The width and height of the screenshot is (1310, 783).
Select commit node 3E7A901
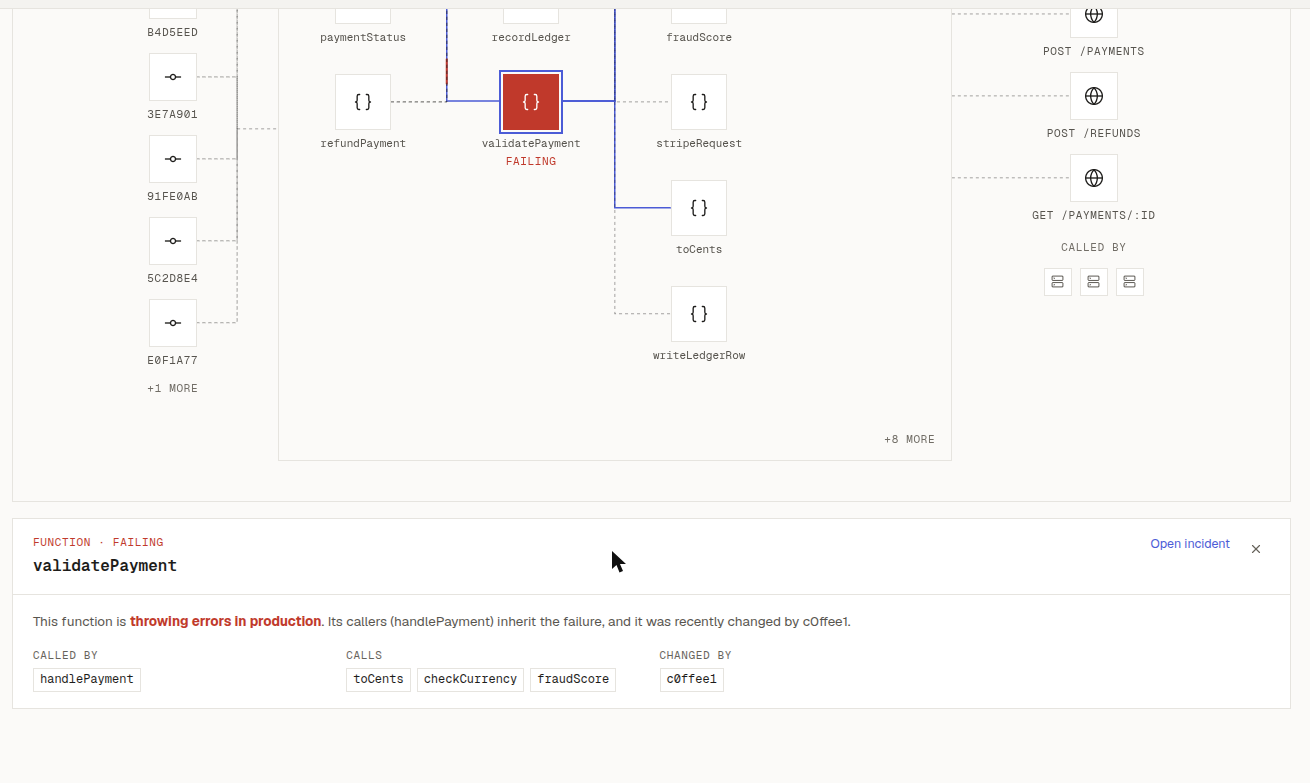click(173, 77)
